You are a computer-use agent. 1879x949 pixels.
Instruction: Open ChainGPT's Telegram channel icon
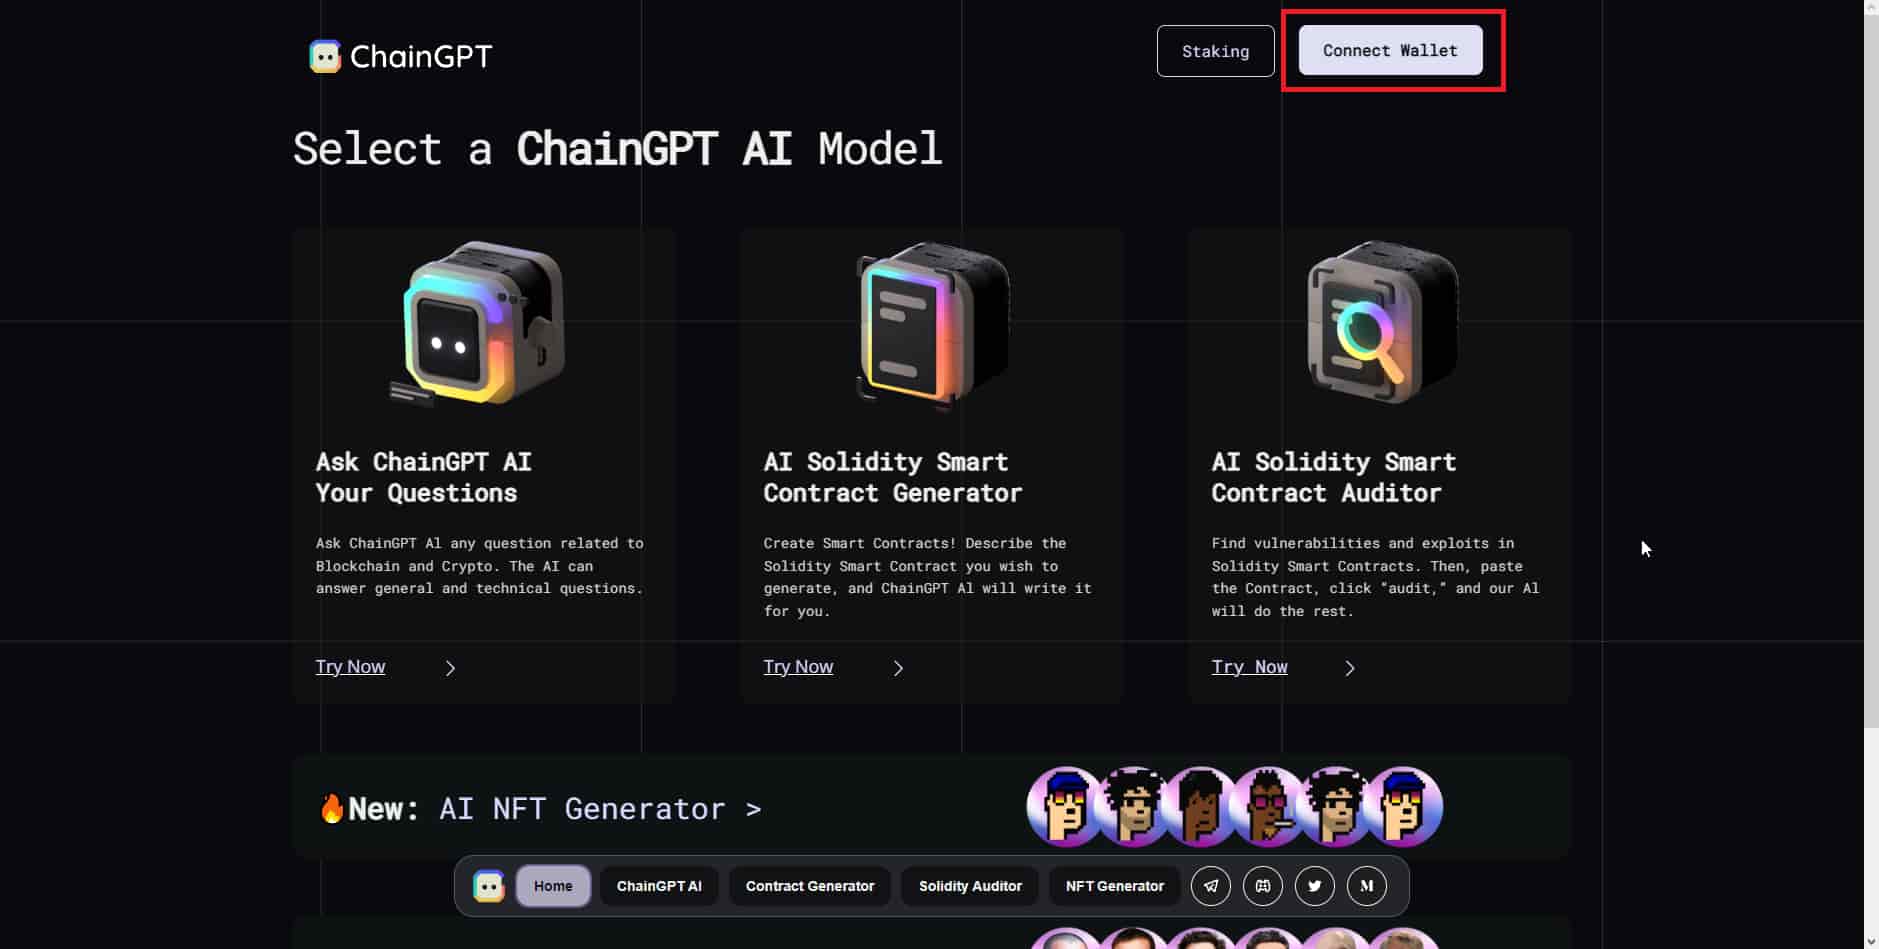click(1211, 886)
